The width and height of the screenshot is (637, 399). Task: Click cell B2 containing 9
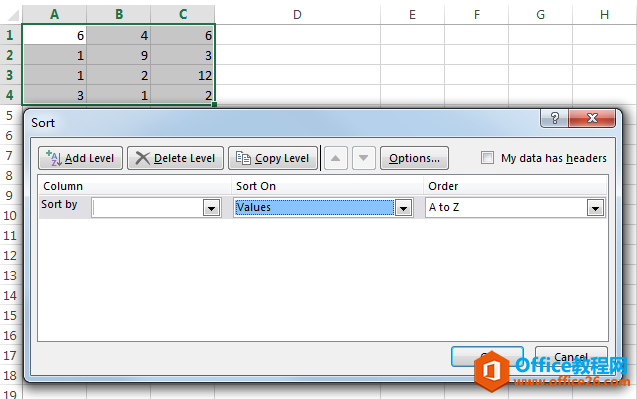(119, 55)
